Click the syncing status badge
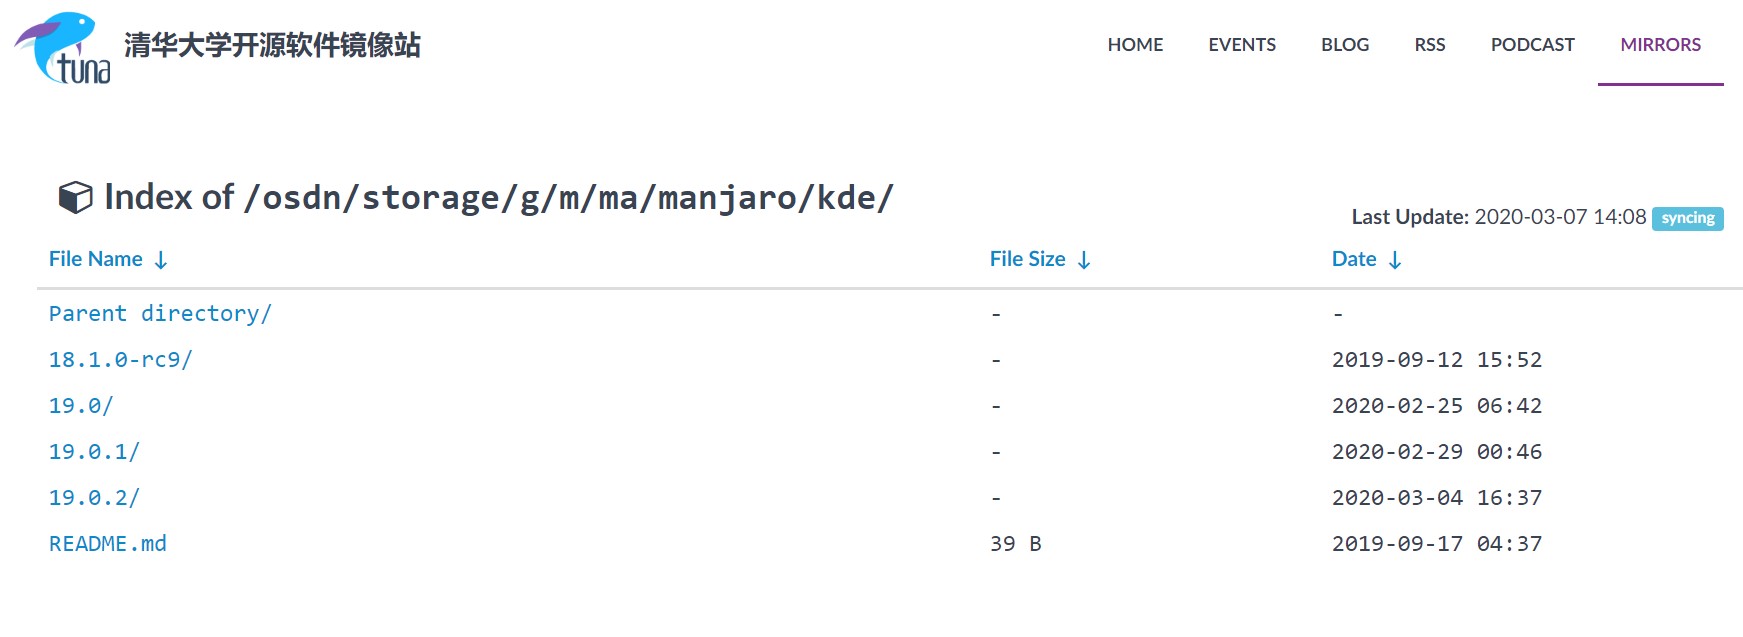Viewport: 1743px width, 637px height. coord(1687,218)
